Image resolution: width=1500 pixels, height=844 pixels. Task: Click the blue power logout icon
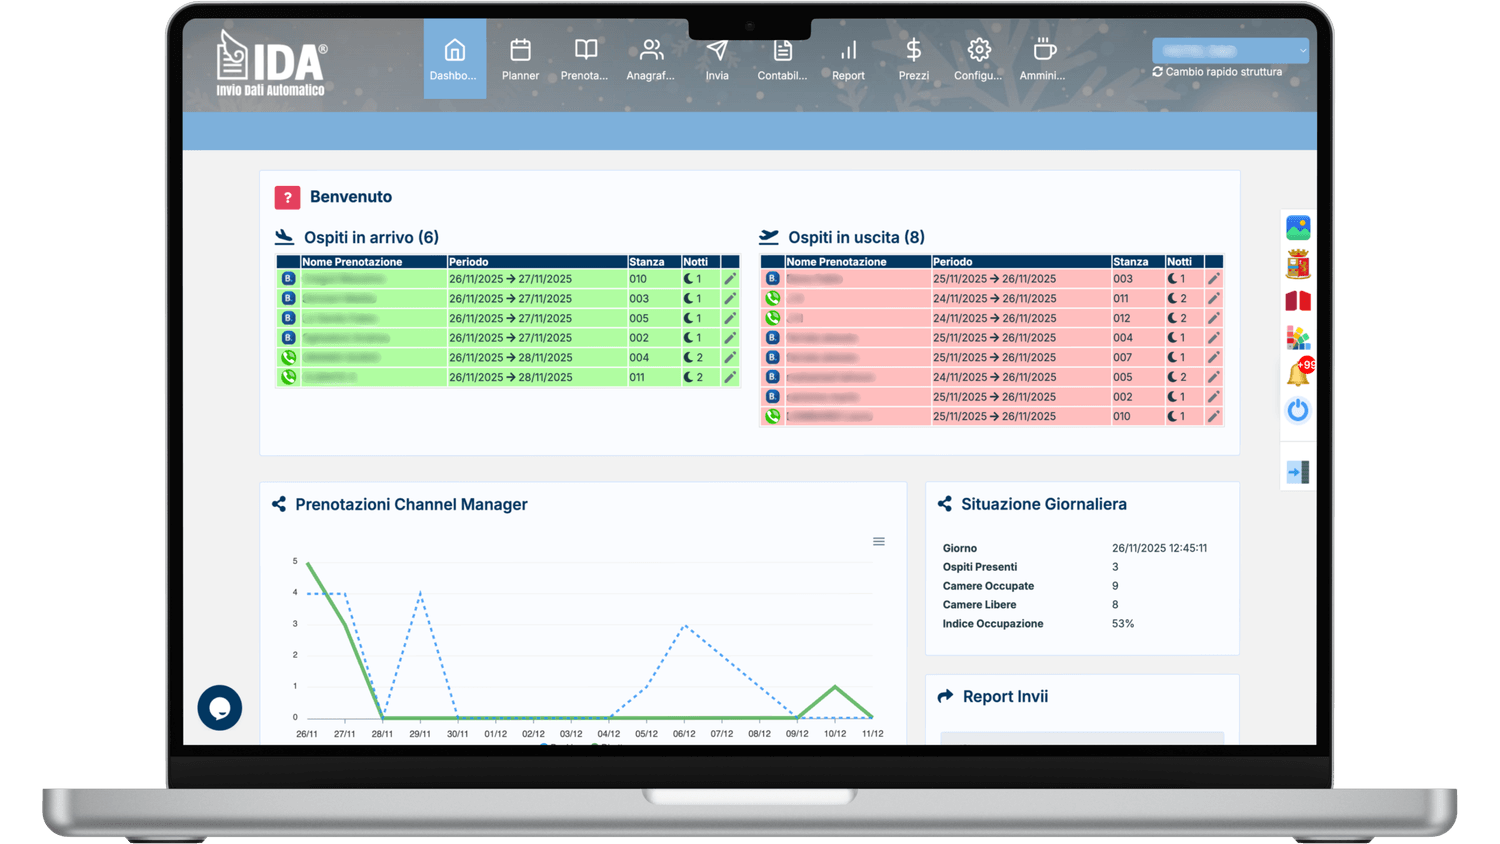[x=1298, y=410]
